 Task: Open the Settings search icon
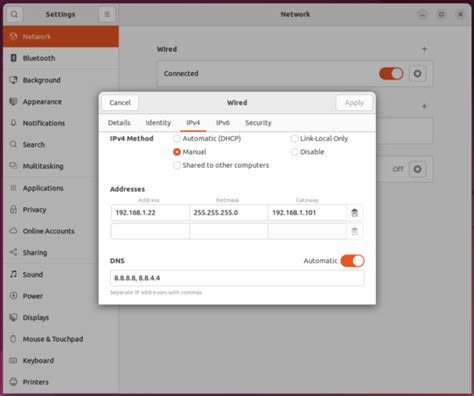tap(14, 14)
